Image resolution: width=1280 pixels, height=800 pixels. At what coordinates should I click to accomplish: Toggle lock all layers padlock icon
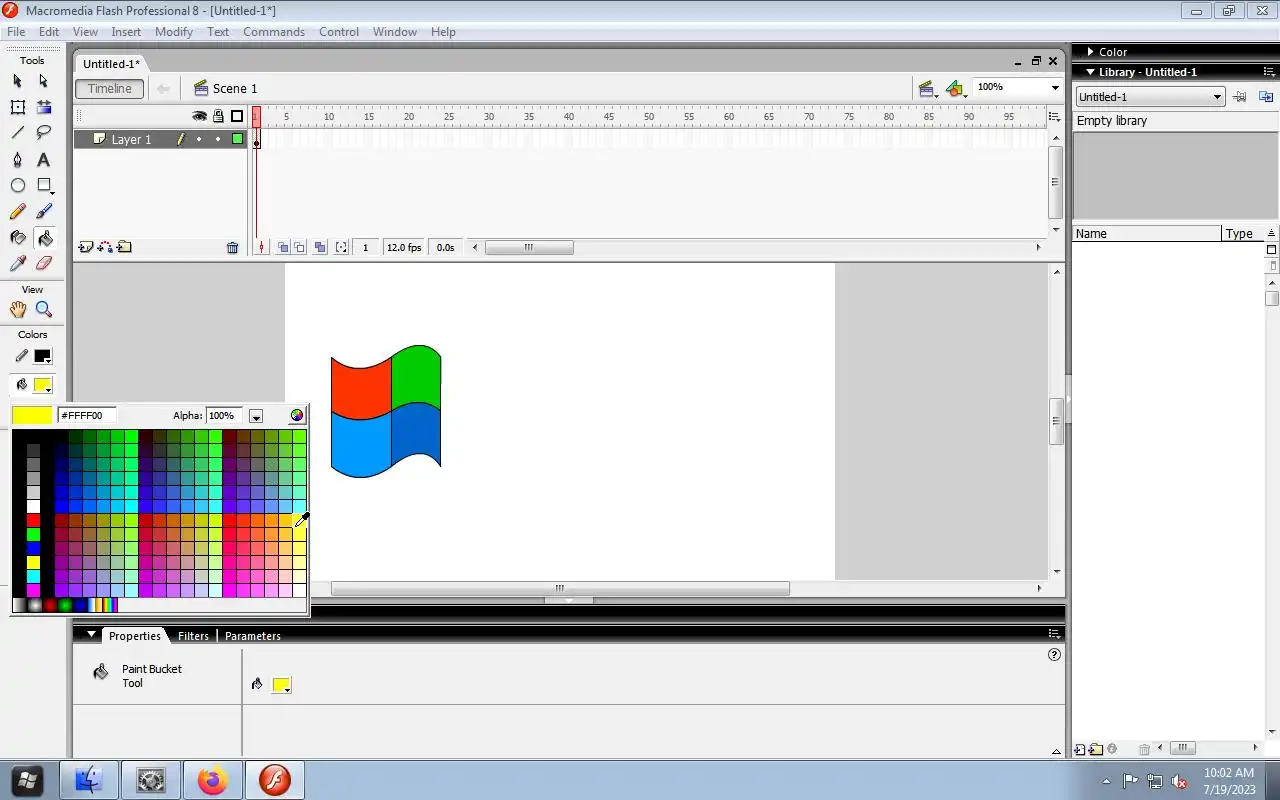coord(218,116)
